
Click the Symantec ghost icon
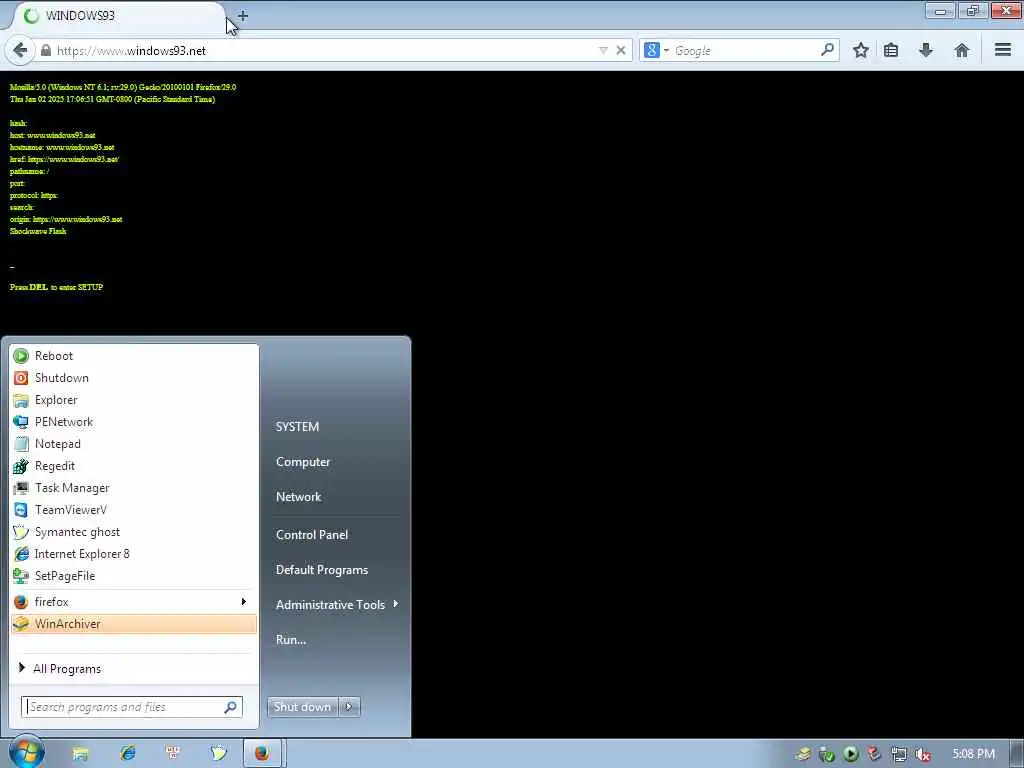pyautogui.click(x=21, y=532)
